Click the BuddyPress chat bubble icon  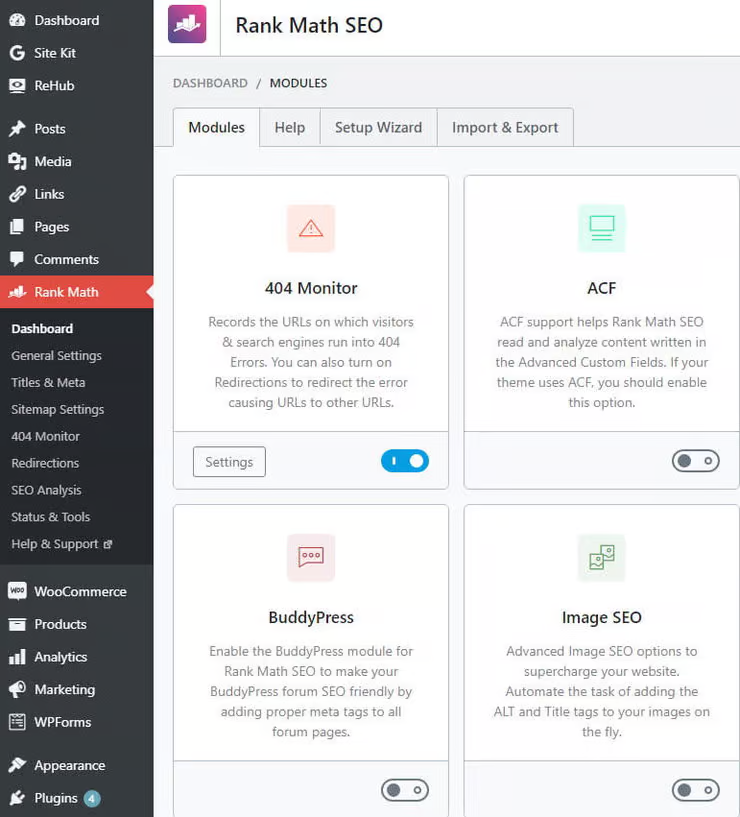click(311, 557)
